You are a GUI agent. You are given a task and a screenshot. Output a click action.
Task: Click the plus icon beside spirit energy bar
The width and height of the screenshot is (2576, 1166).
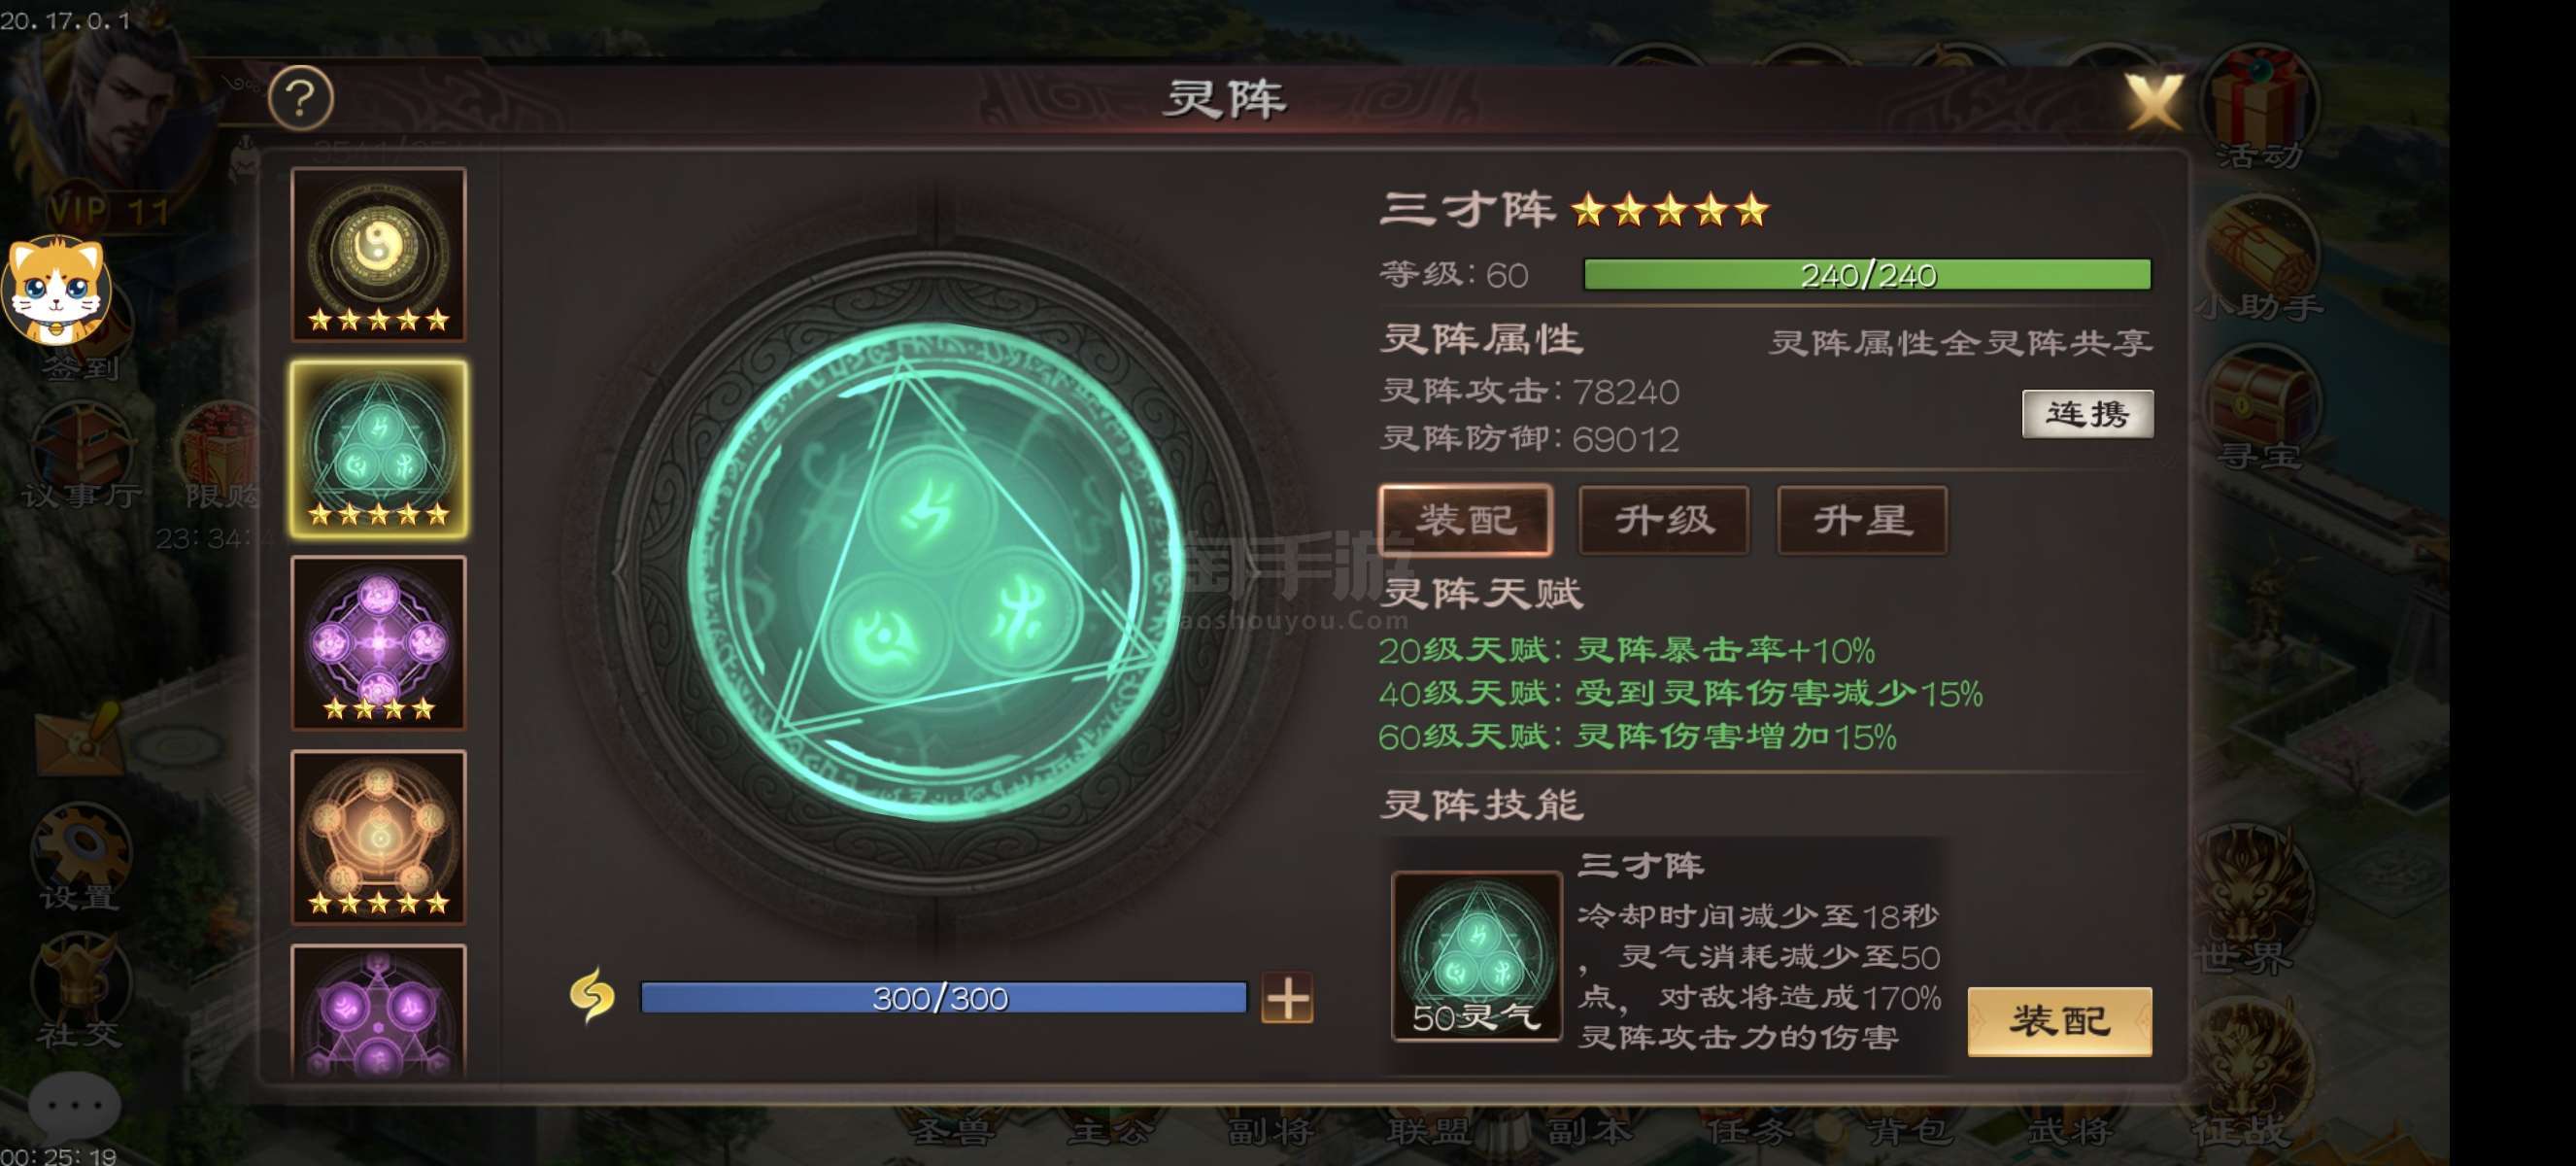[1287, 998]
